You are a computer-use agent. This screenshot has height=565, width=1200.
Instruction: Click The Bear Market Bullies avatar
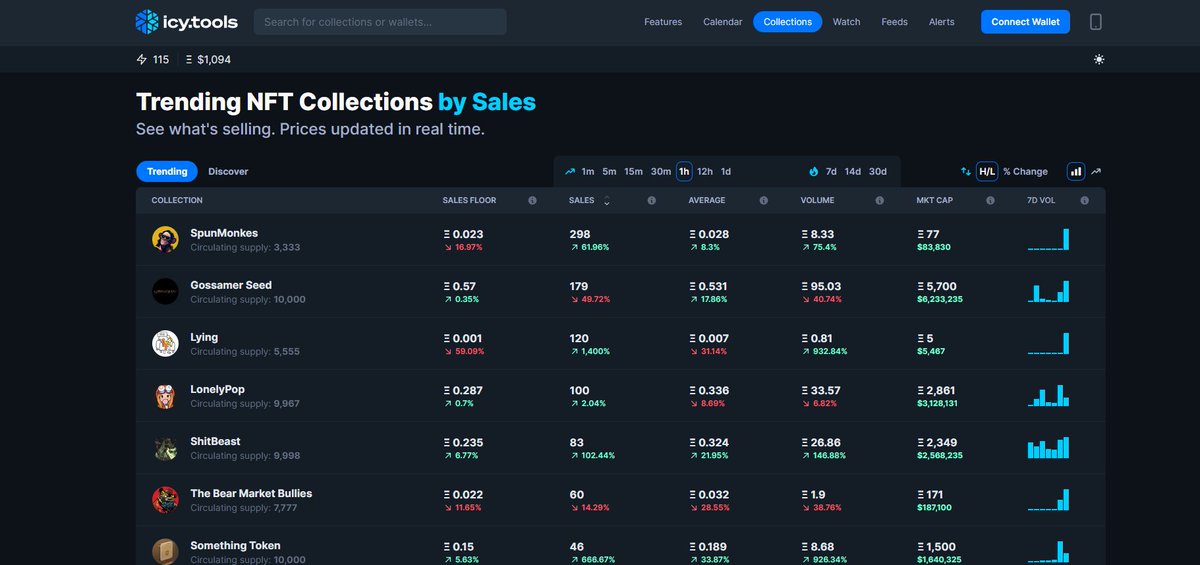(x=165, y=500)
